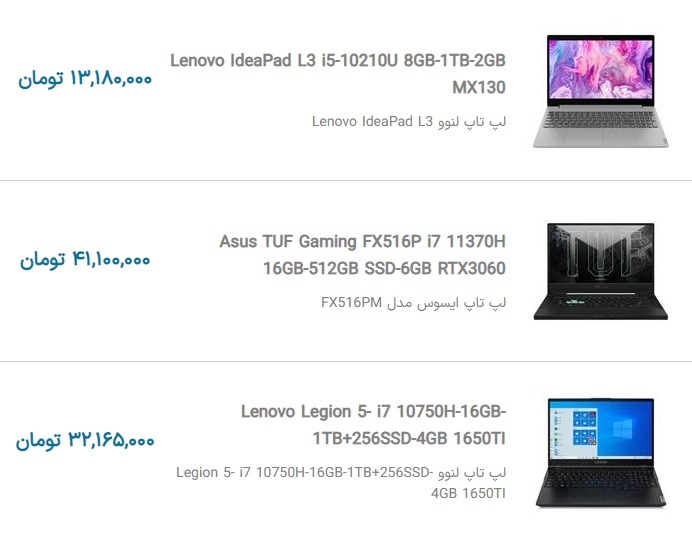Click the keyboard of the silver IdeaPad
The image size is (692, 536).
[x=601, y=120]
